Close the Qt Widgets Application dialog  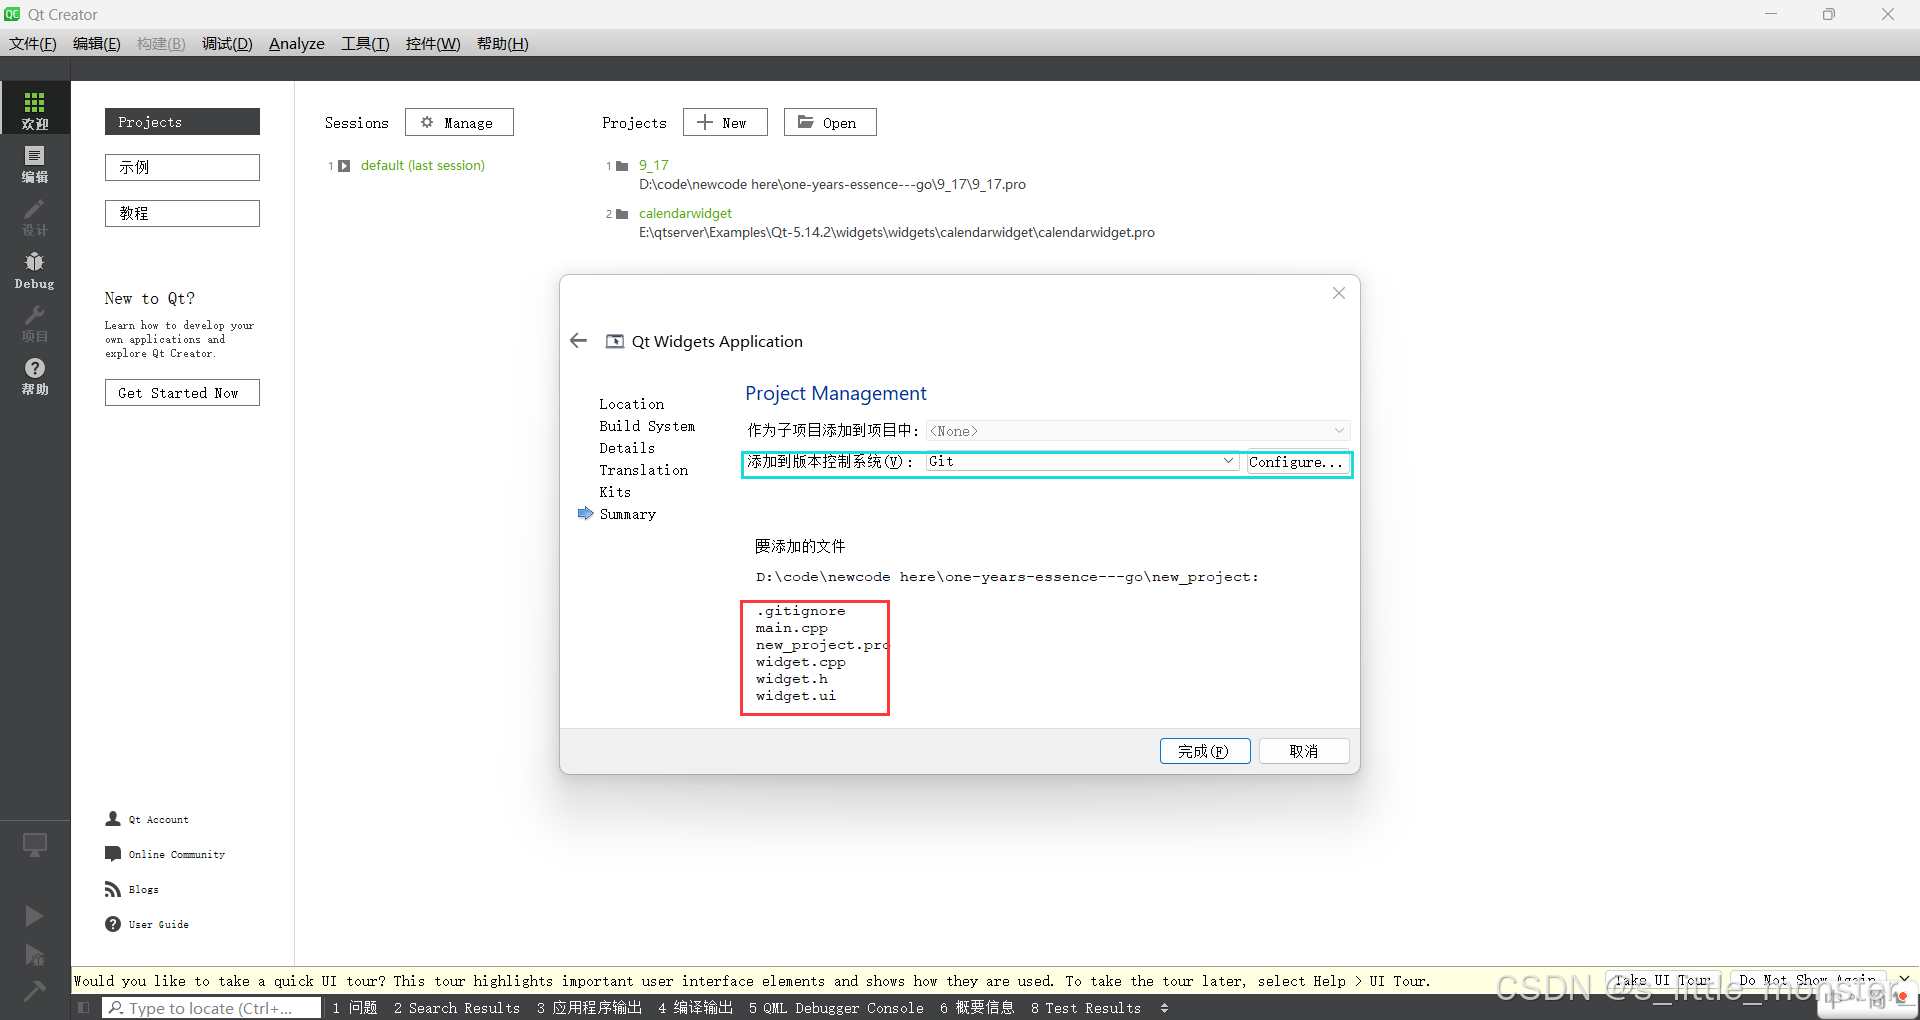coord(1339,293)
